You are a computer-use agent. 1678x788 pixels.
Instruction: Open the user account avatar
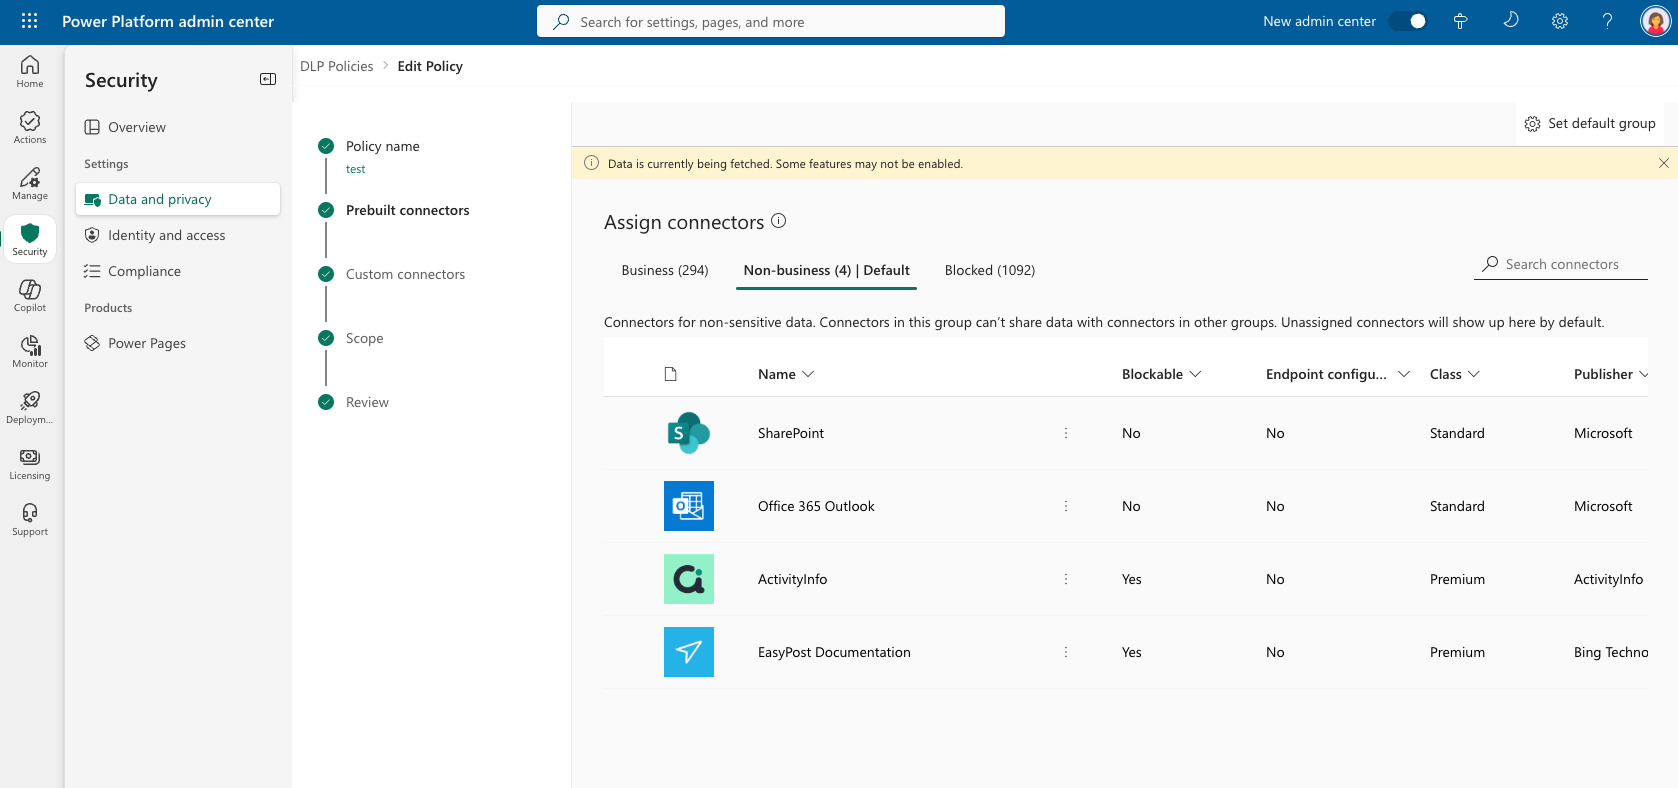(1655, 21)
